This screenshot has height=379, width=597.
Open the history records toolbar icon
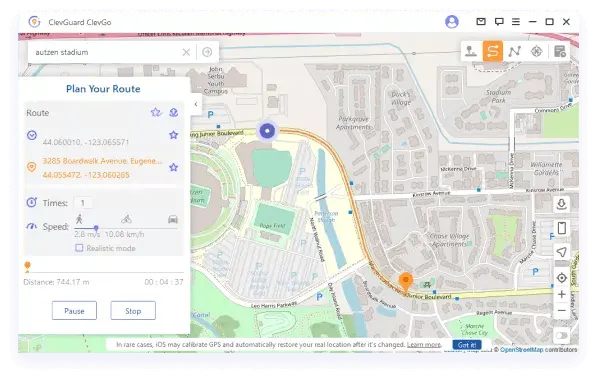click(560, 51)
